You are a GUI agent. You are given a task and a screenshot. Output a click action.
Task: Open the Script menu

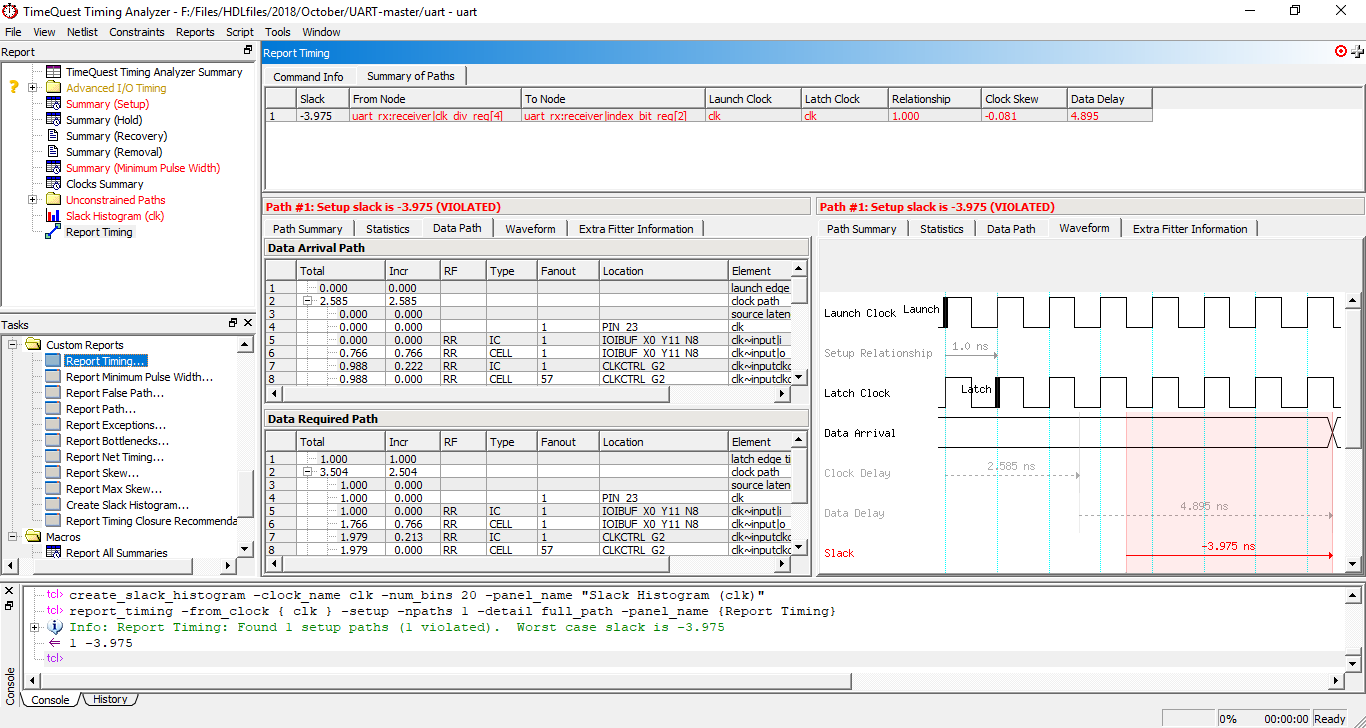tap(240, 32)
